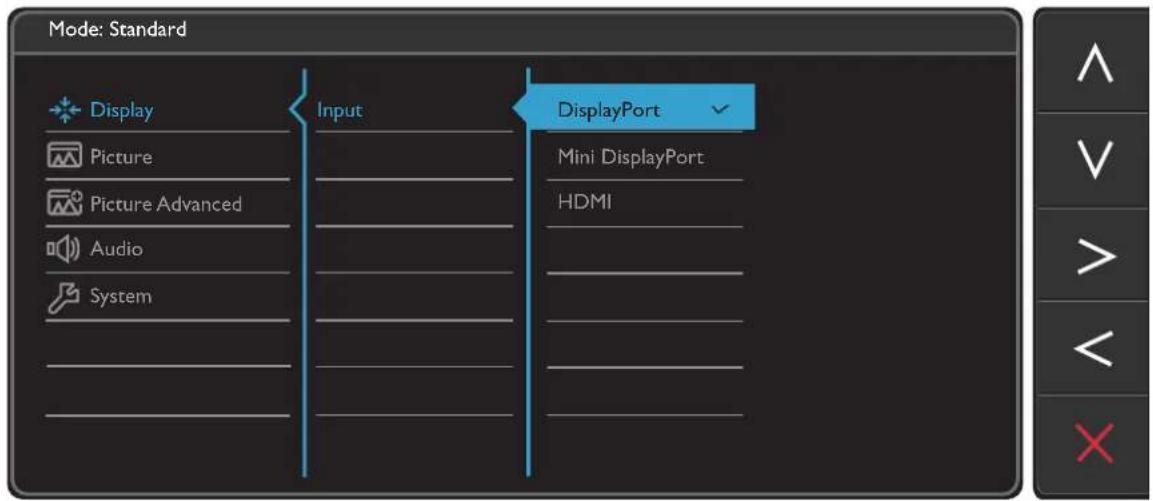Open the Audio menu category
Screen dimensions: 1153x501
point(168,249)
